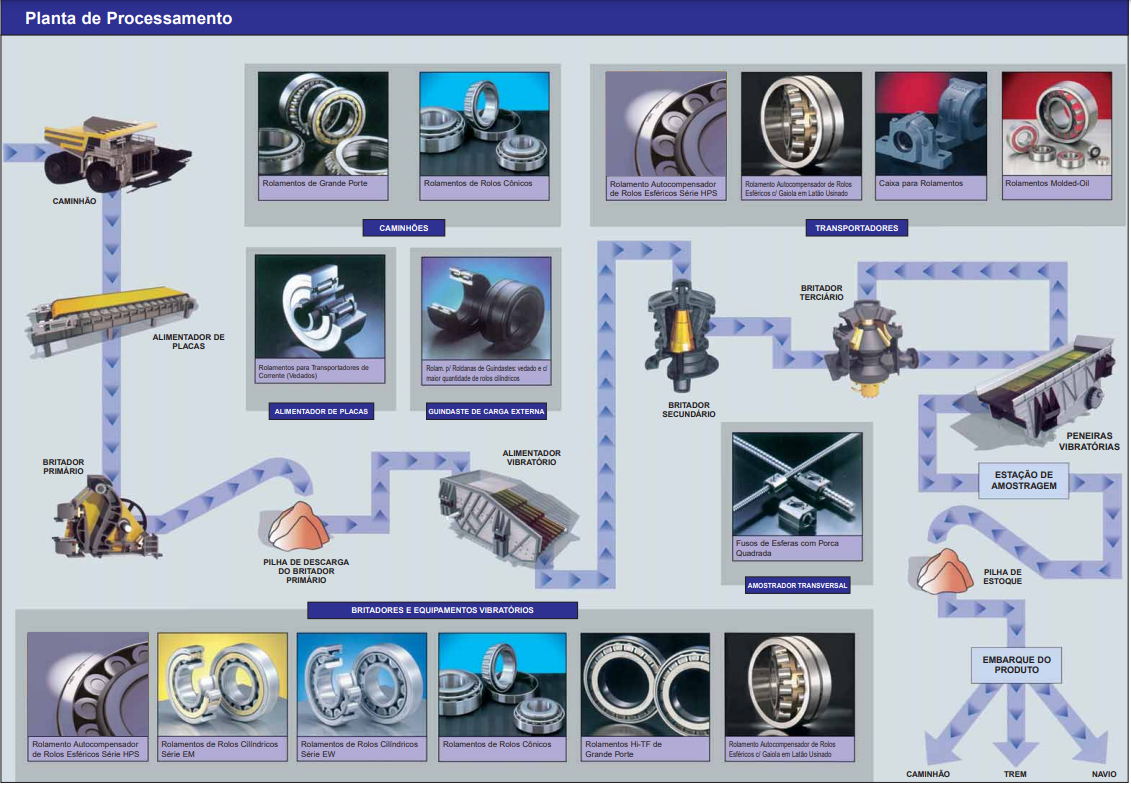
Task: Click the CAMINHÃO caption under the truck
Action: click(x=74, y=201)
